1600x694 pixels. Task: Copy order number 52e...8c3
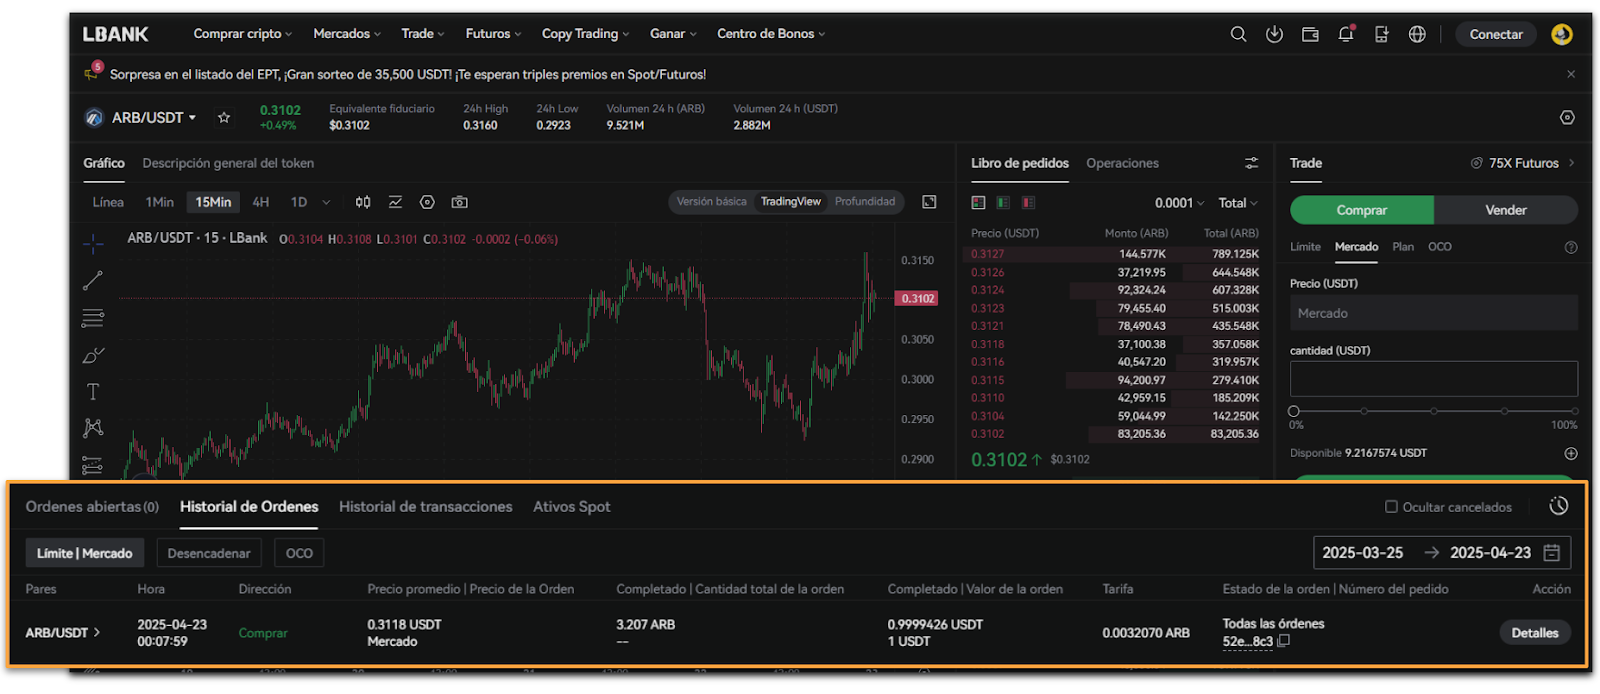(x=1284, y=641)
